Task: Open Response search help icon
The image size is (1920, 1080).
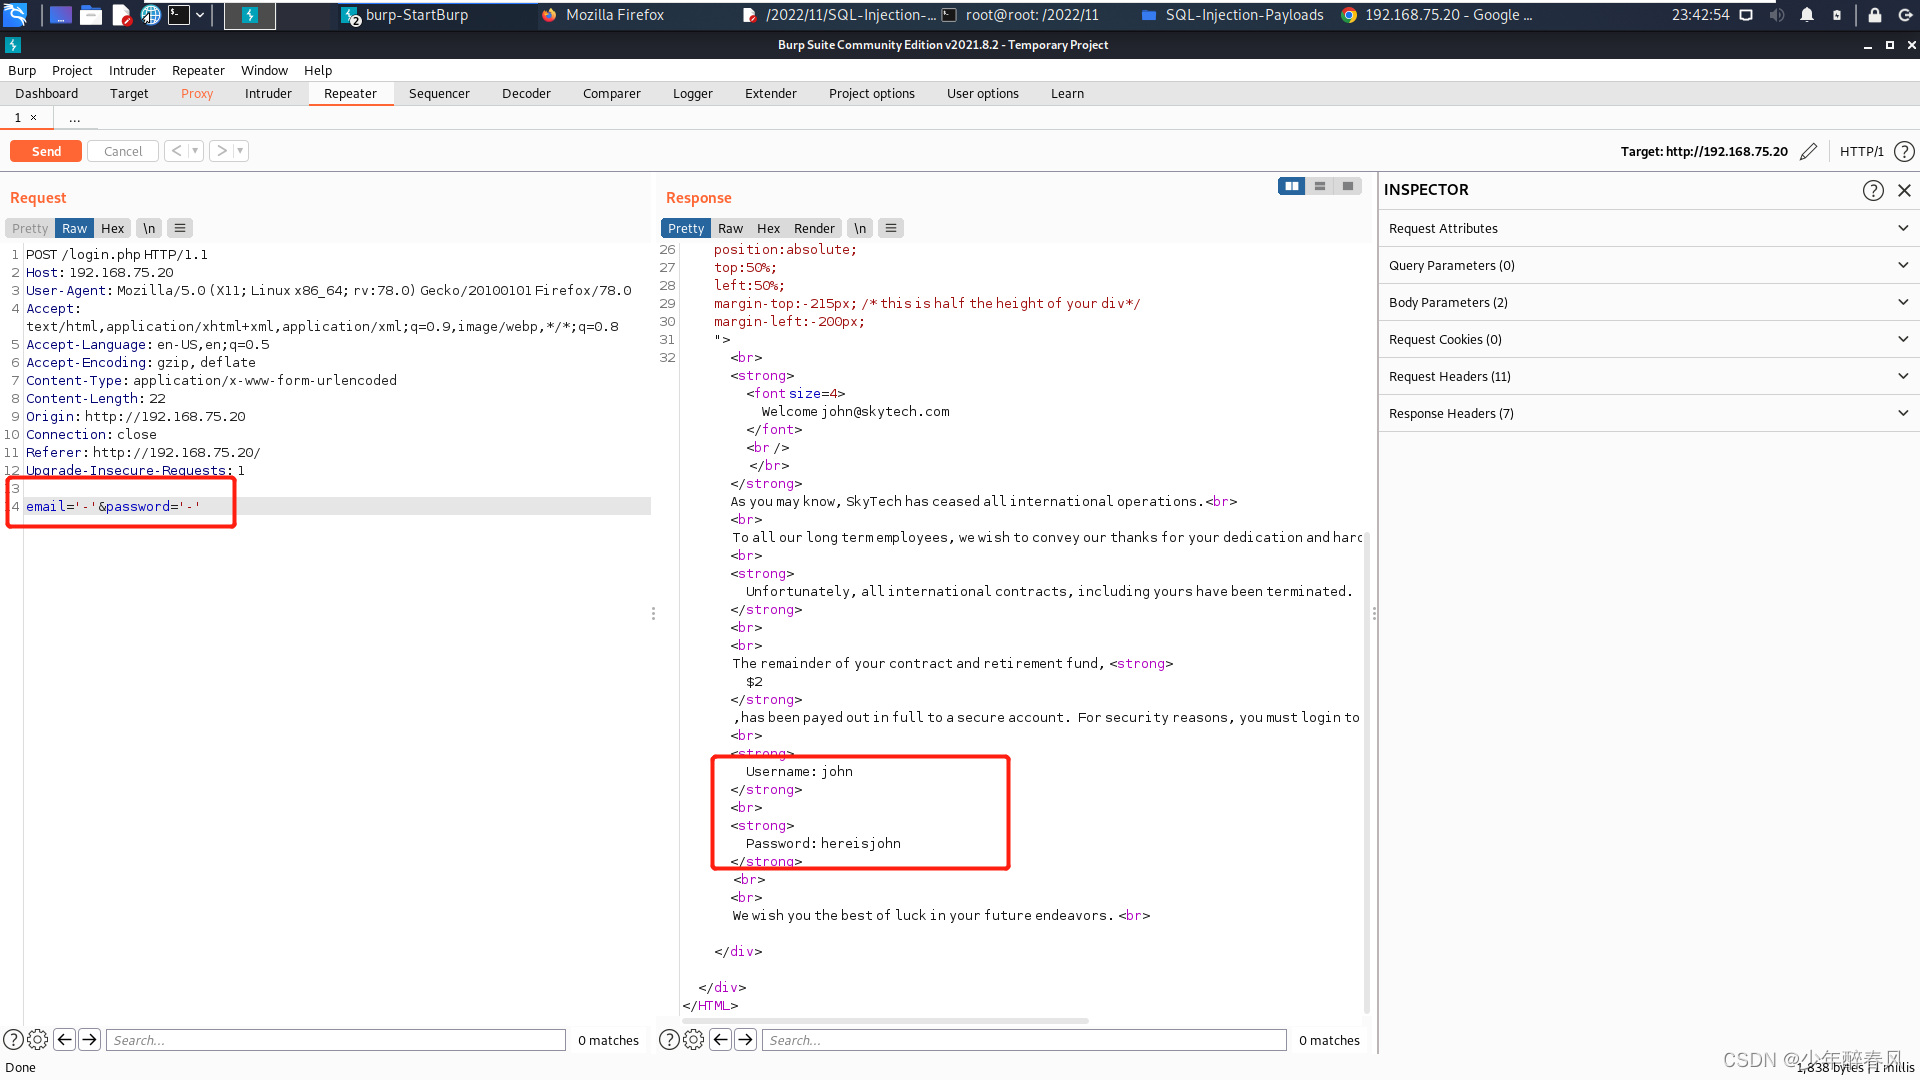Action: click(669, 1040)
